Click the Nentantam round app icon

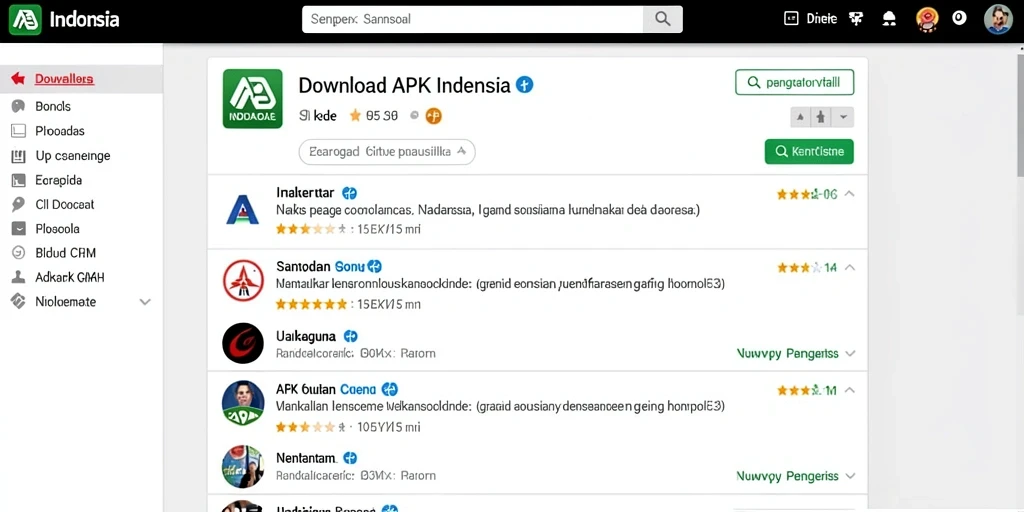click(x=243, y=466)
